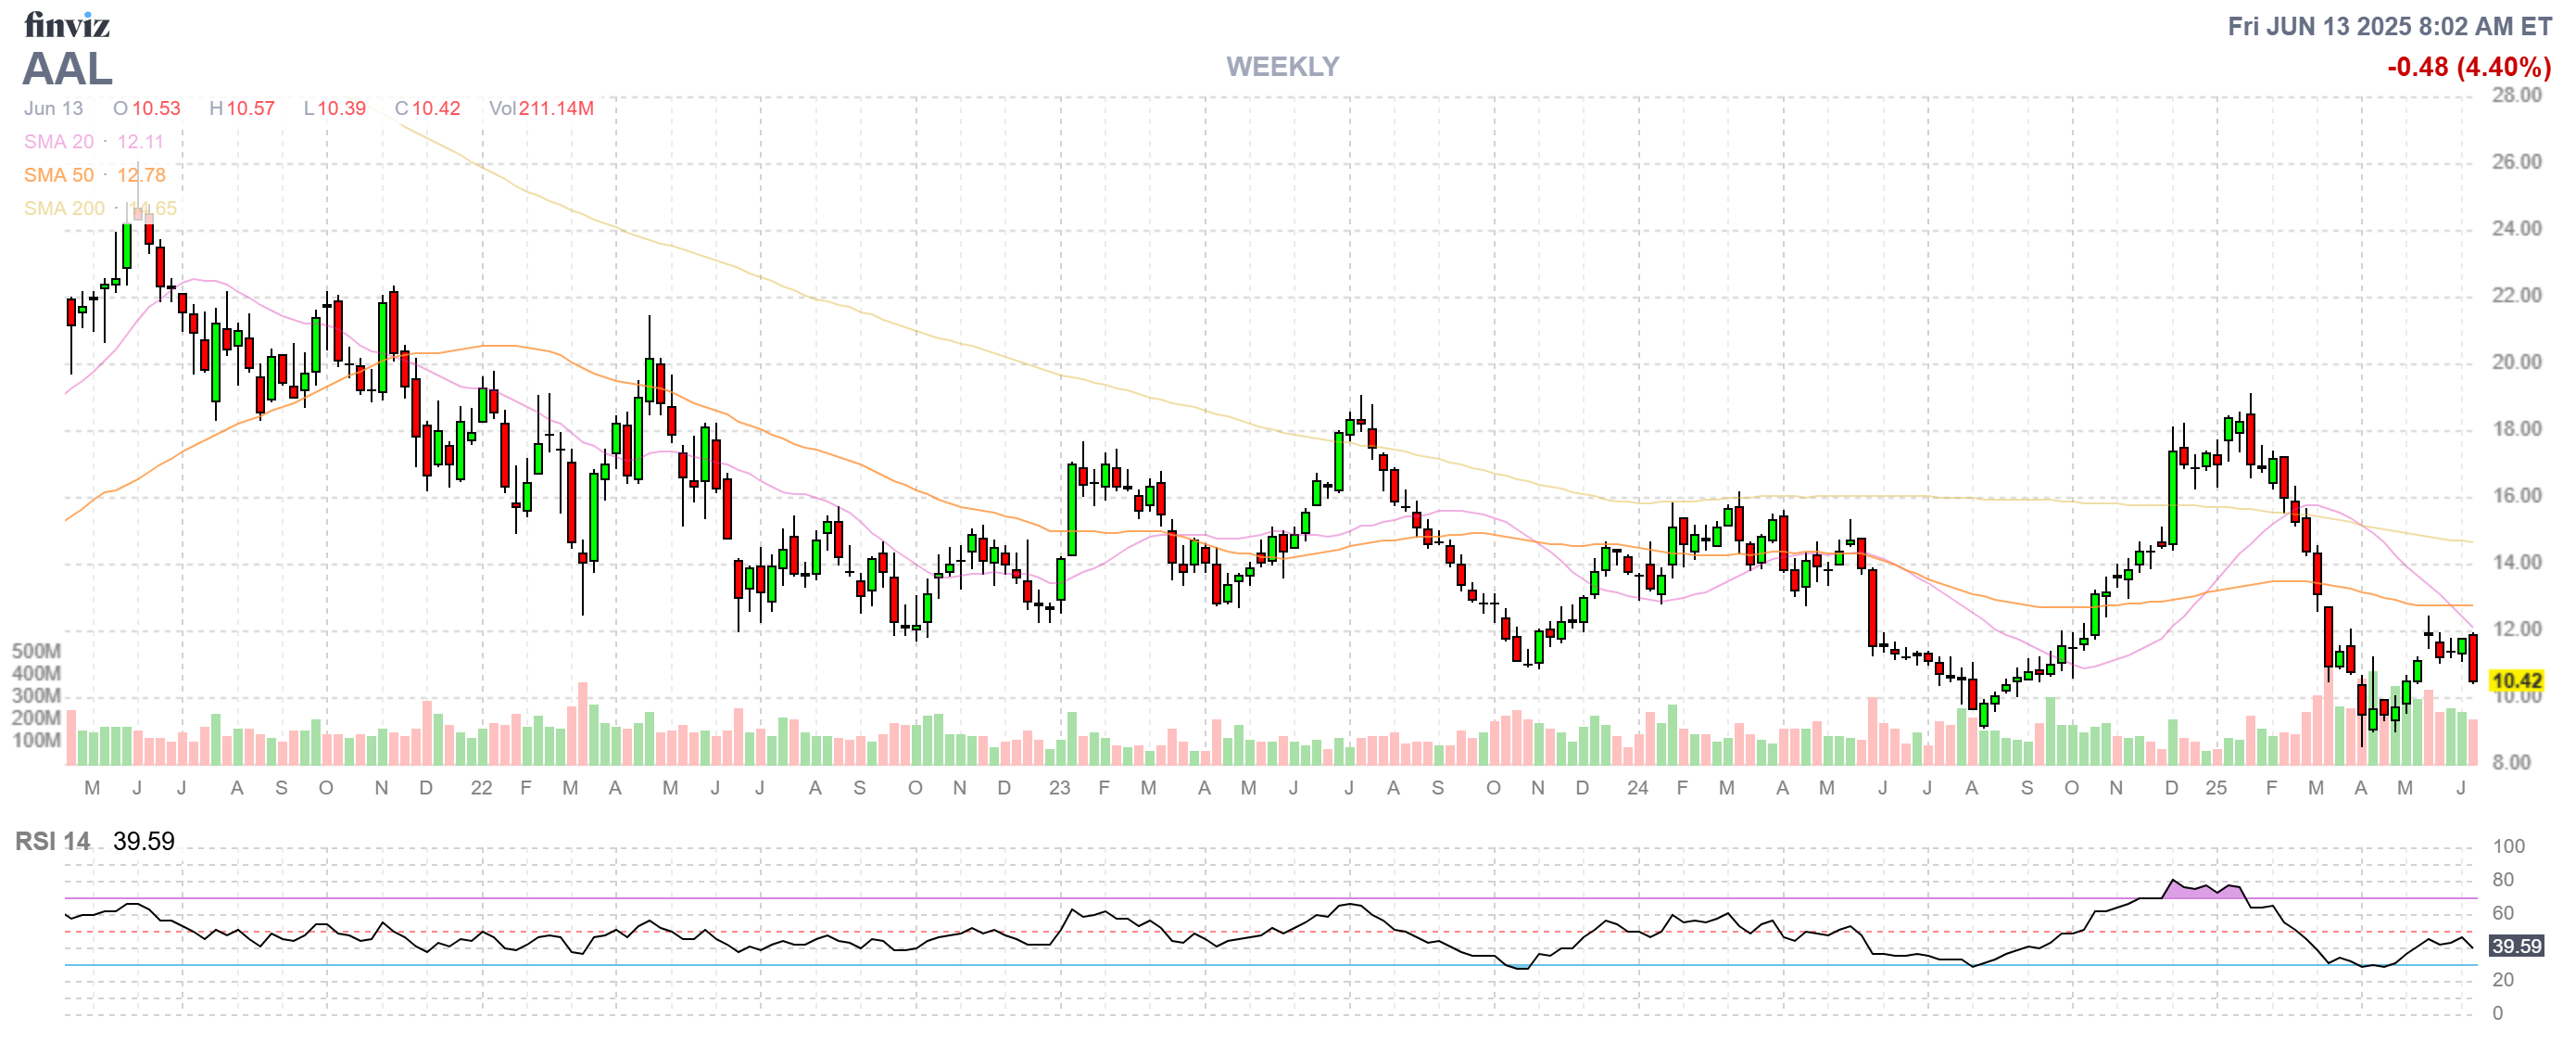The width and height of the screenshot is (2576, 1042).
Task: Click the Vol 211.14M readout
Action: click(x=541, y=108)
